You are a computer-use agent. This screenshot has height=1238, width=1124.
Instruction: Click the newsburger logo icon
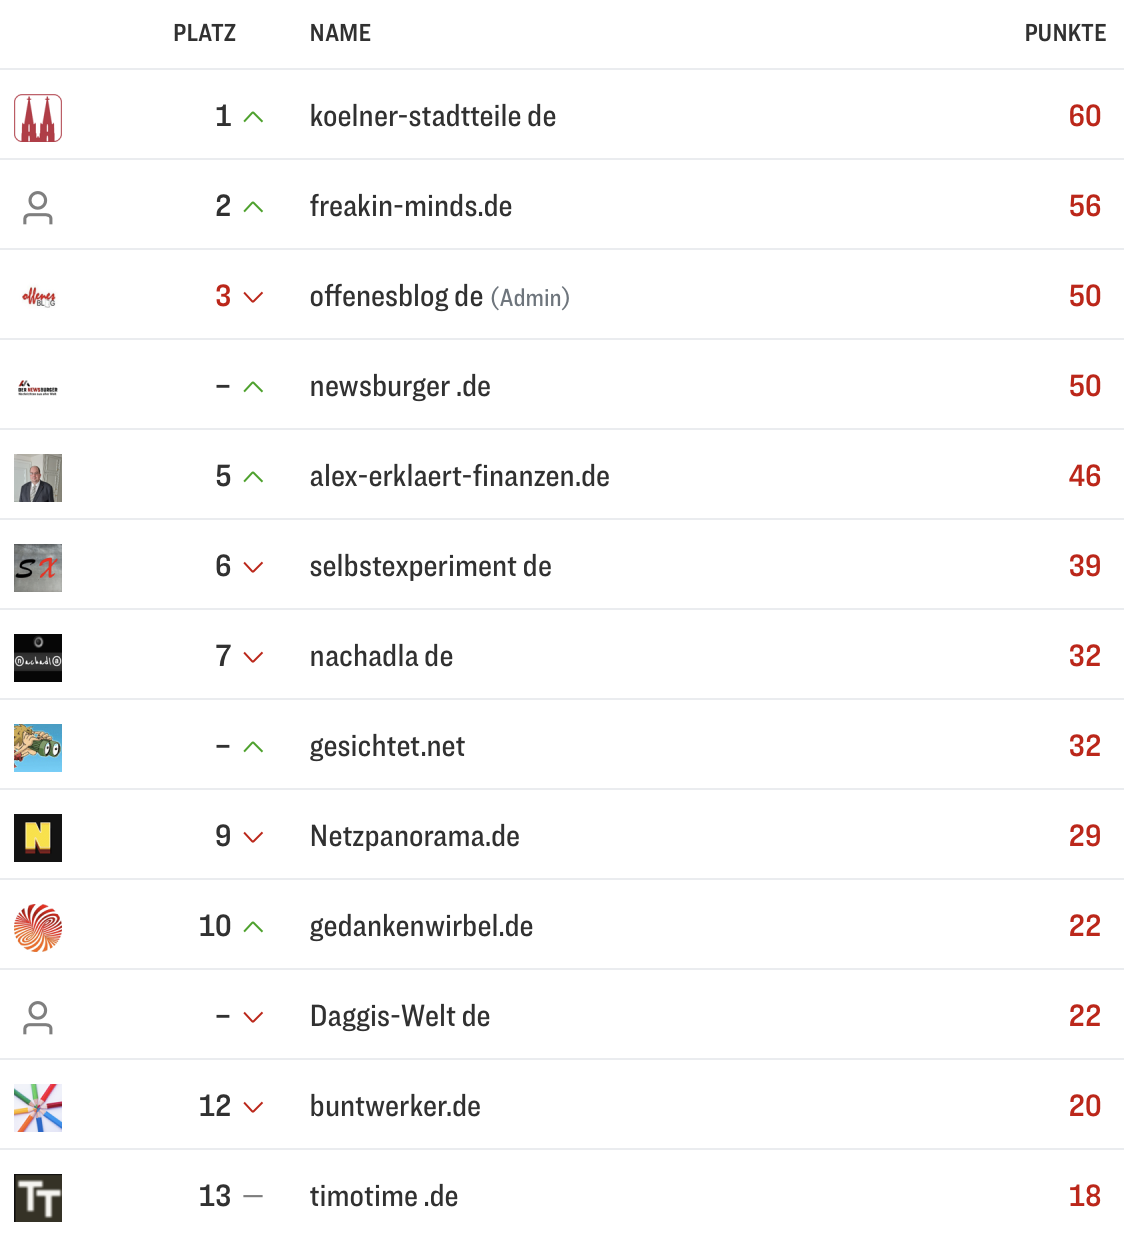click(38, 388)
